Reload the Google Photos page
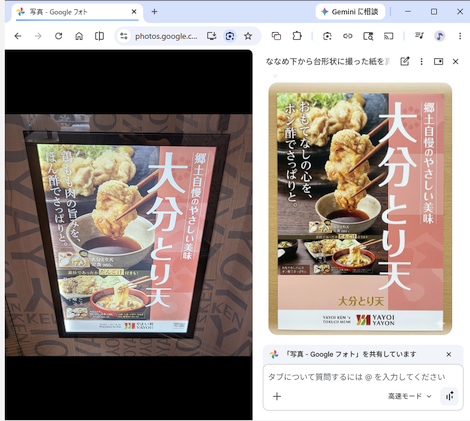Screen dimensions: 470x421 (59, 36)
